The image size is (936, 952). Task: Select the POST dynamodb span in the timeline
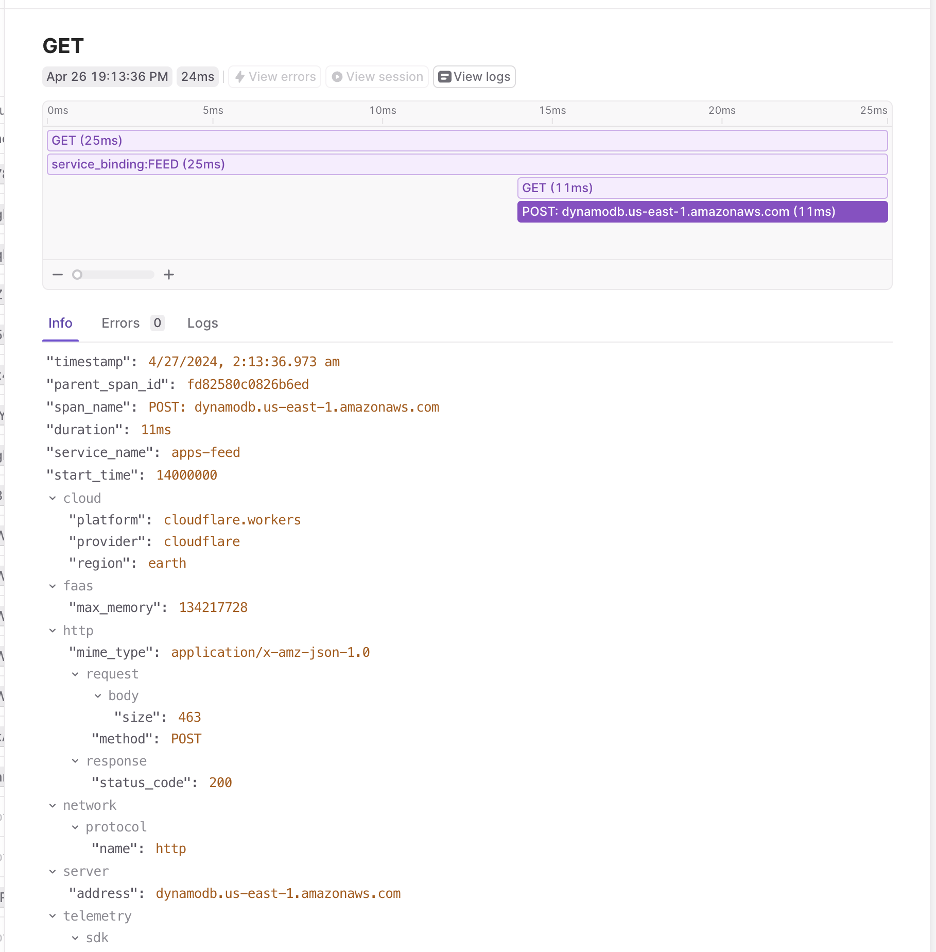[700, 211]
